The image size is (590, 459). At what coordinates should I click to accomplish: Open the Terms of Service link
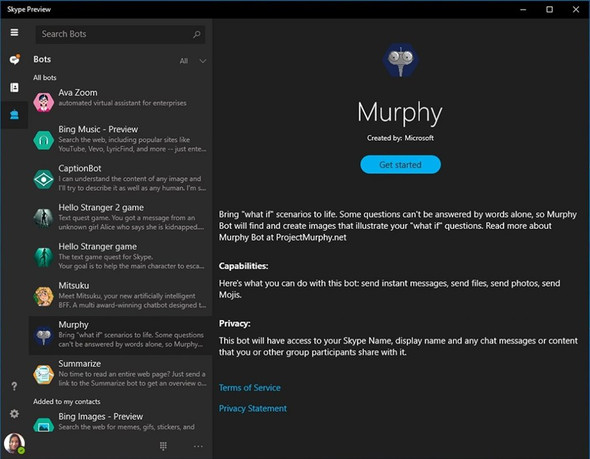coord(249,388)
